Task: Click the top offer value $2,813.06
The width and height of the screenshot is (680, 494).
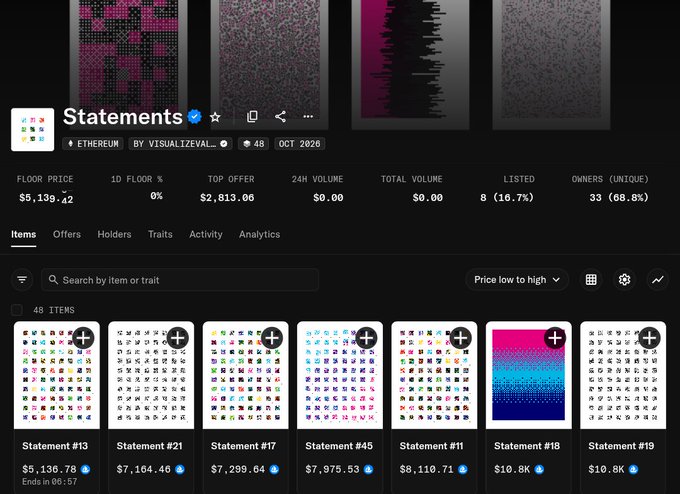Action: click(227, 198)
